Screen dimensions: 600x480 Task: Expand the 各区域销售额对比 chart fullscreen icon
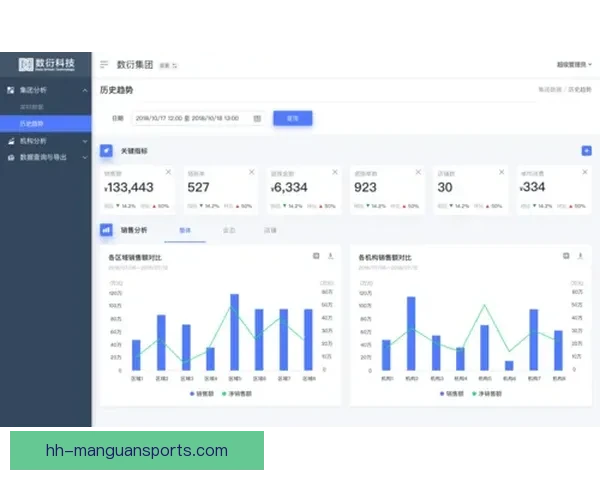point(316,256)
